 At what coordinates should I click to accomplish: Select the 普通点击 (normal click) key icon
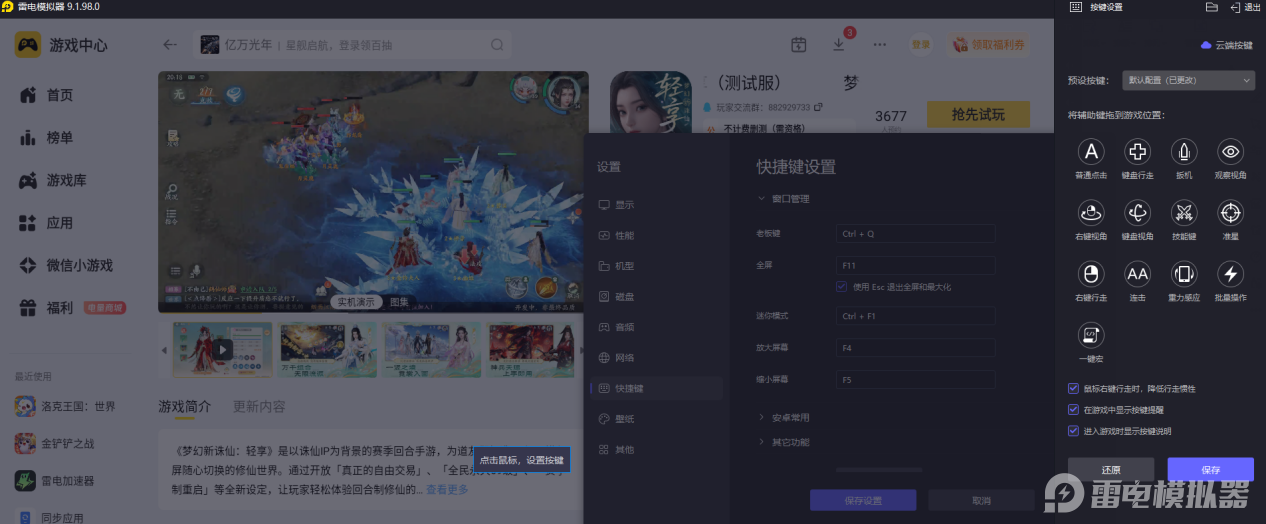(x=1091, y=152)
